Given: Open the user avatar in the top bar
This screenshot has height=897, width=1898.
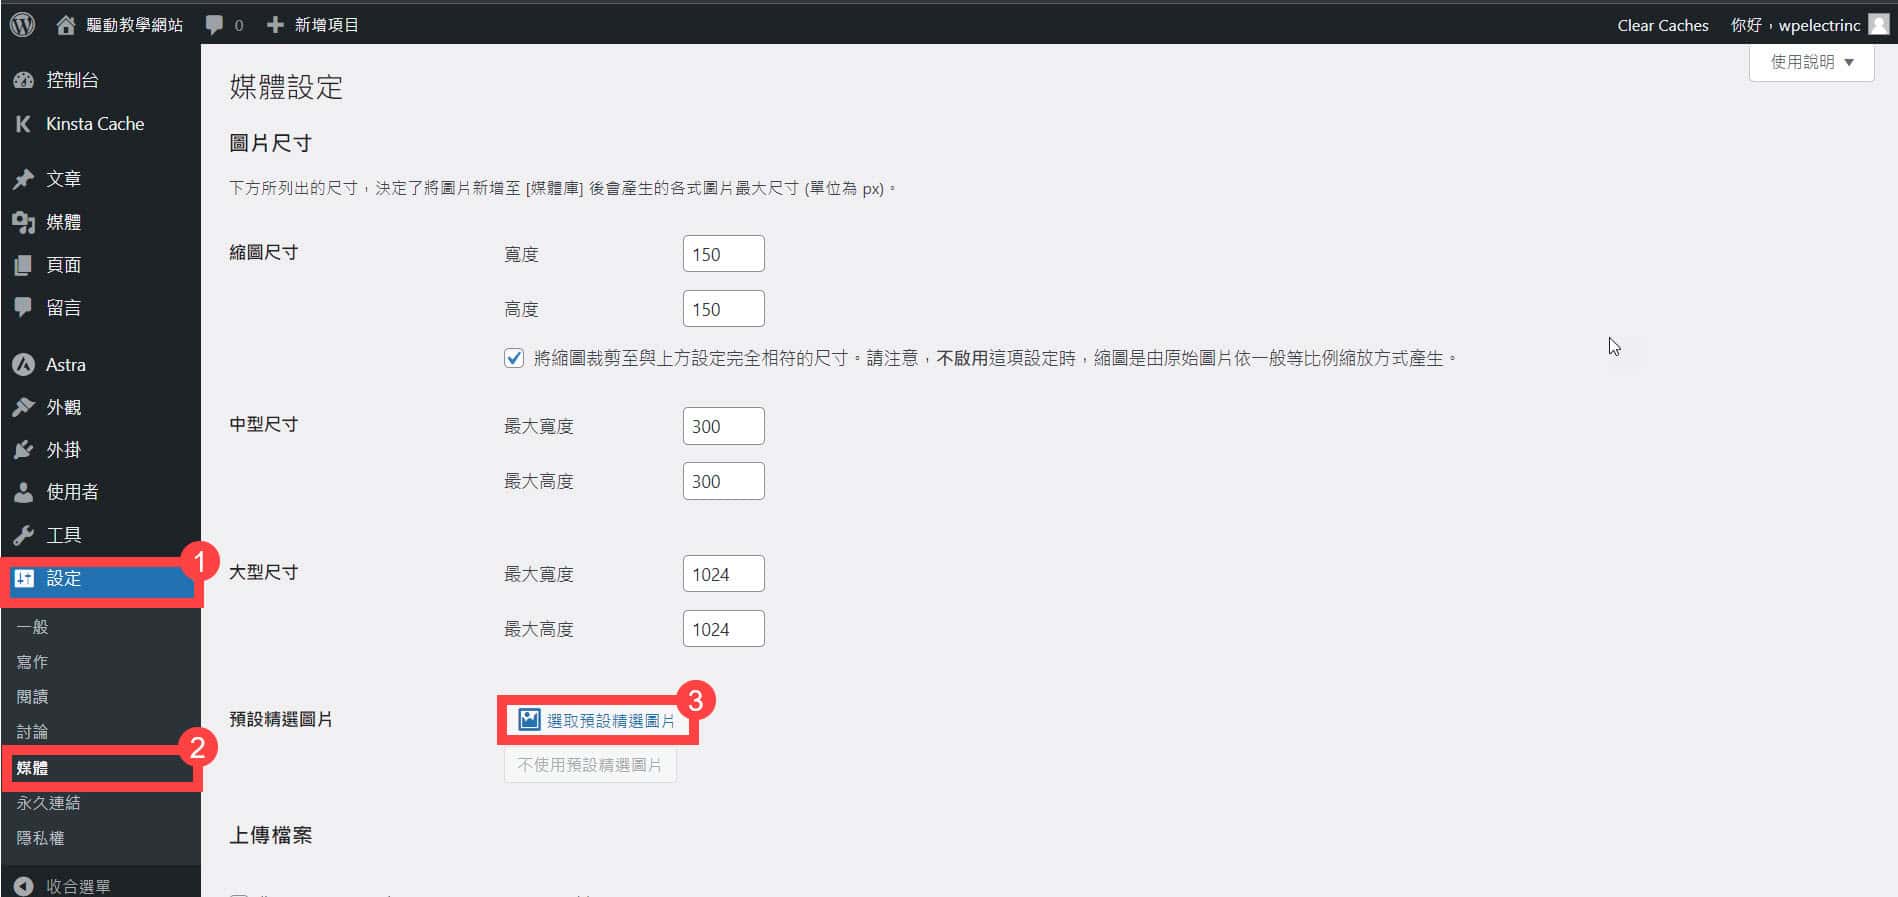Looking at the screenshot, I should coord(1879,24).
